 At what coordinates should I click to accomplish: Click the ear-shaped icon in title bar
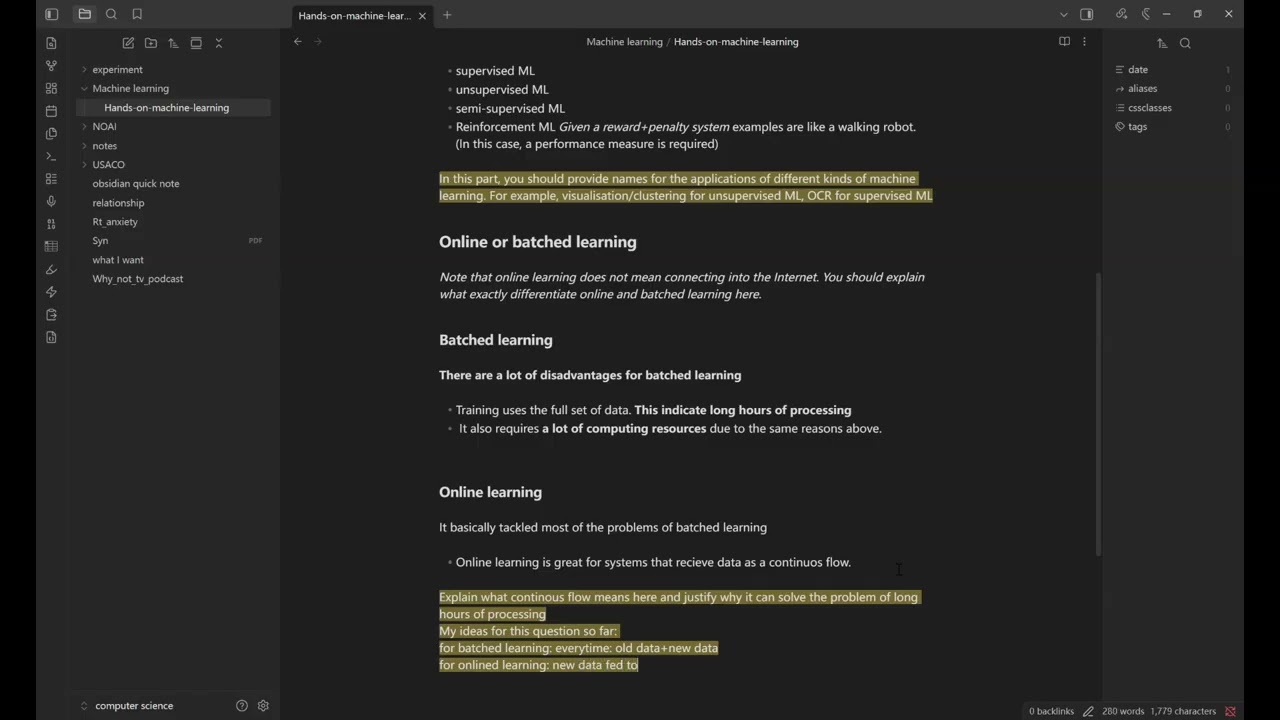(1146, 14)
